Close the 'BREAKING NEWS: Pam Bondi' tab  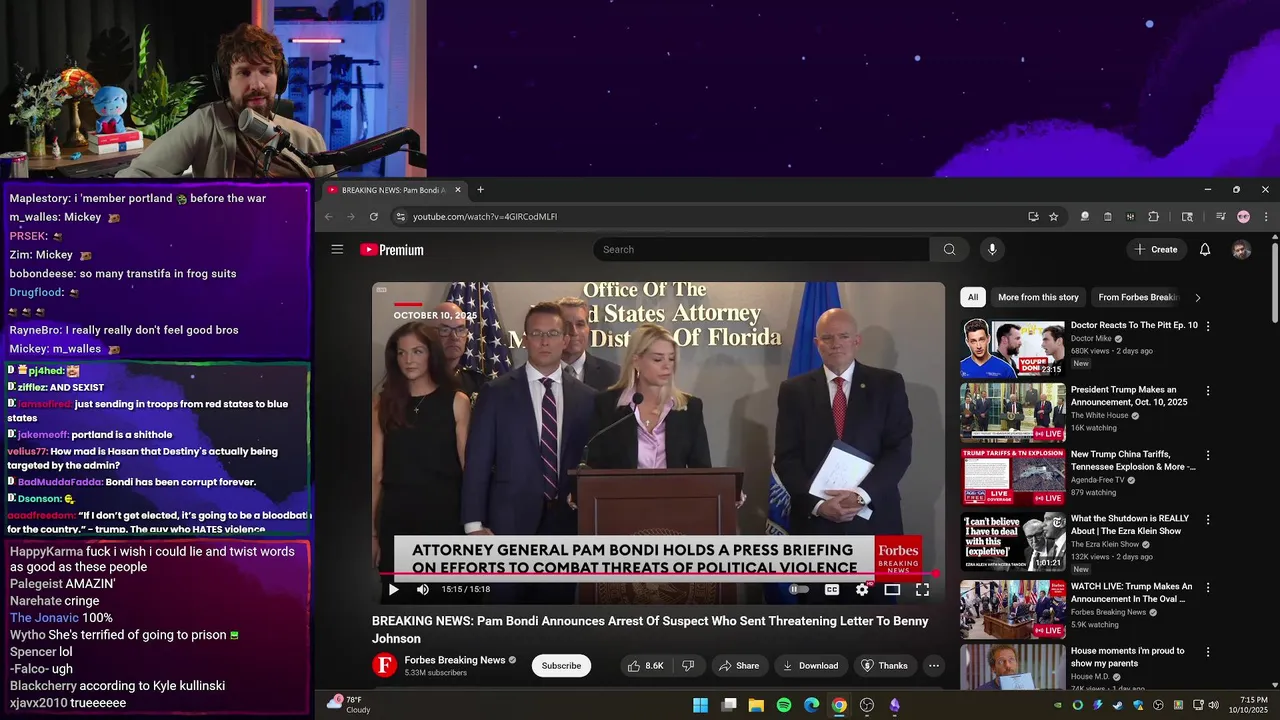[x=458, y=190]
